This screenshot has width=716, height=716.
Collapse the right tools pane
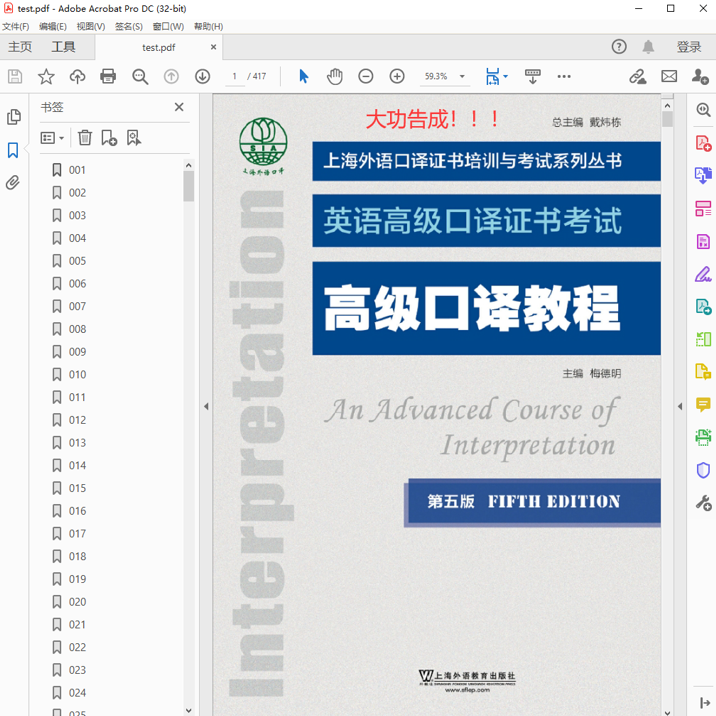pos(680,406)
